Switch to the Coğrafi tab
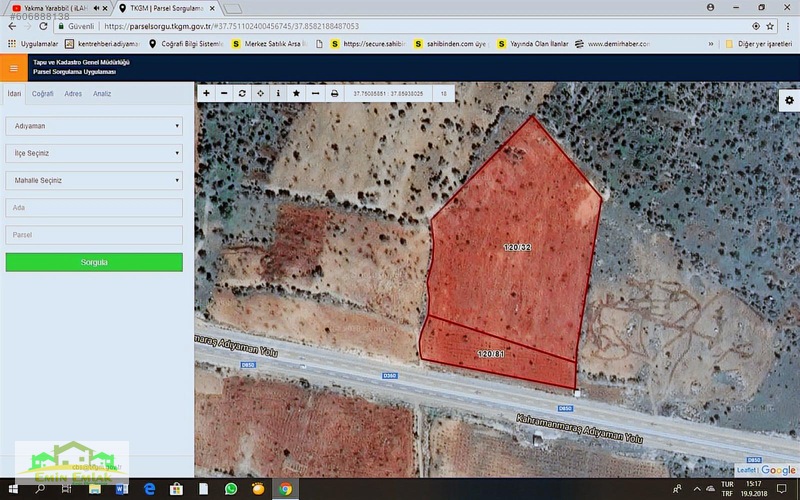Viewport: 800px width, 500px height. pyautogui.click(x=42, y=94)
